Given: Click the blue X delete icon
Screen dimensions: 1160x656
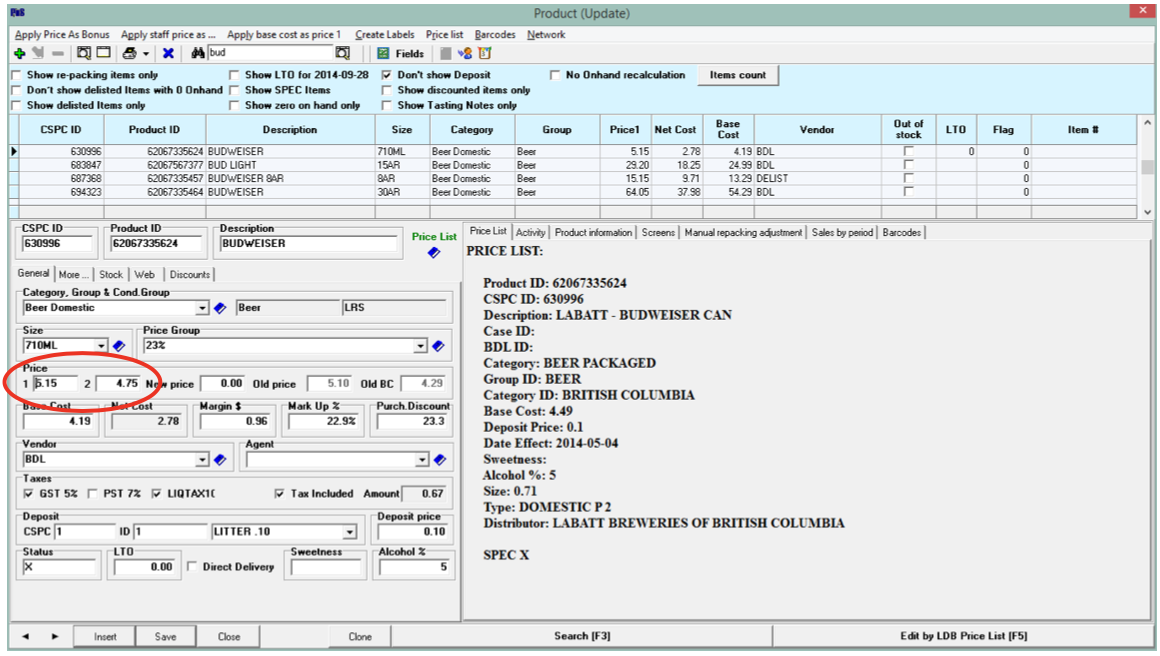Looking at the screenshot, I should click(169, 53).
